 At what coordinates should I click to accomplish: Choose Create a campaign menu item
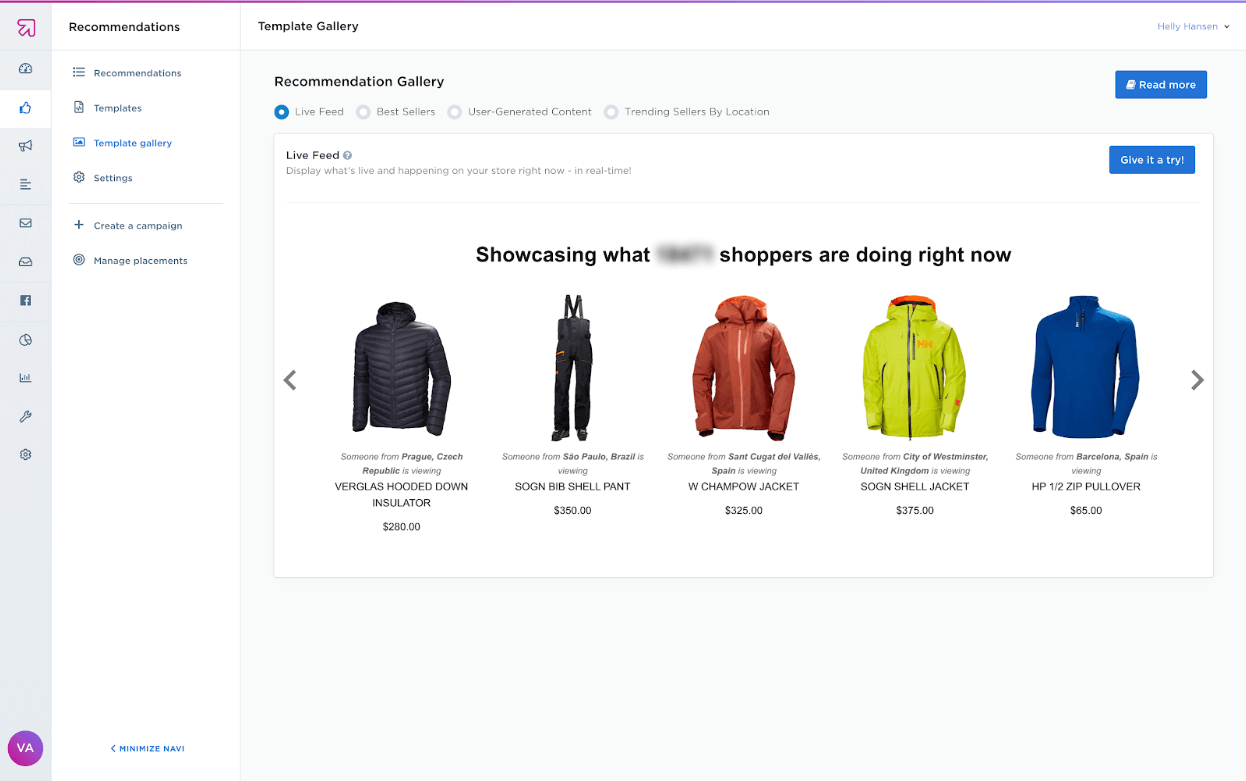click(x=138, y=226)
